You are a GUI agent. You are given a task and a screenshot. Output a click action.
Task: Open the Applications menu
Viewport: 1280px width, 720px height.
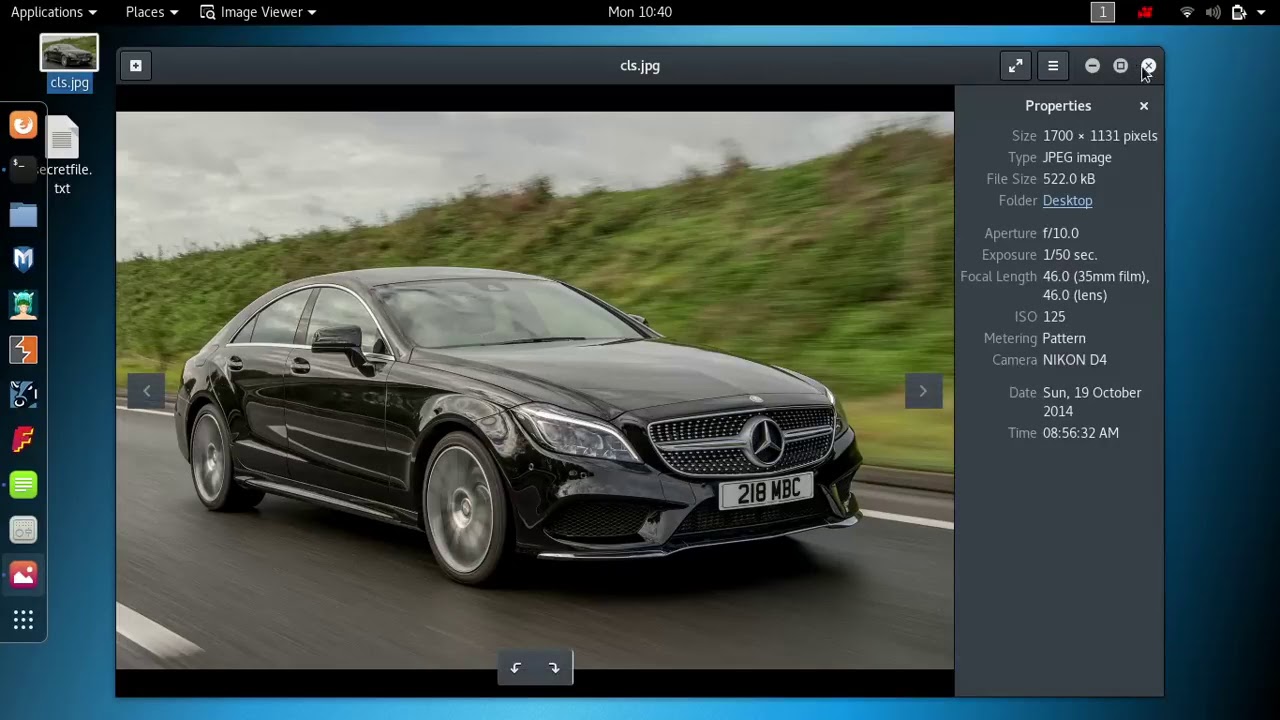click(x=54, y=12)
